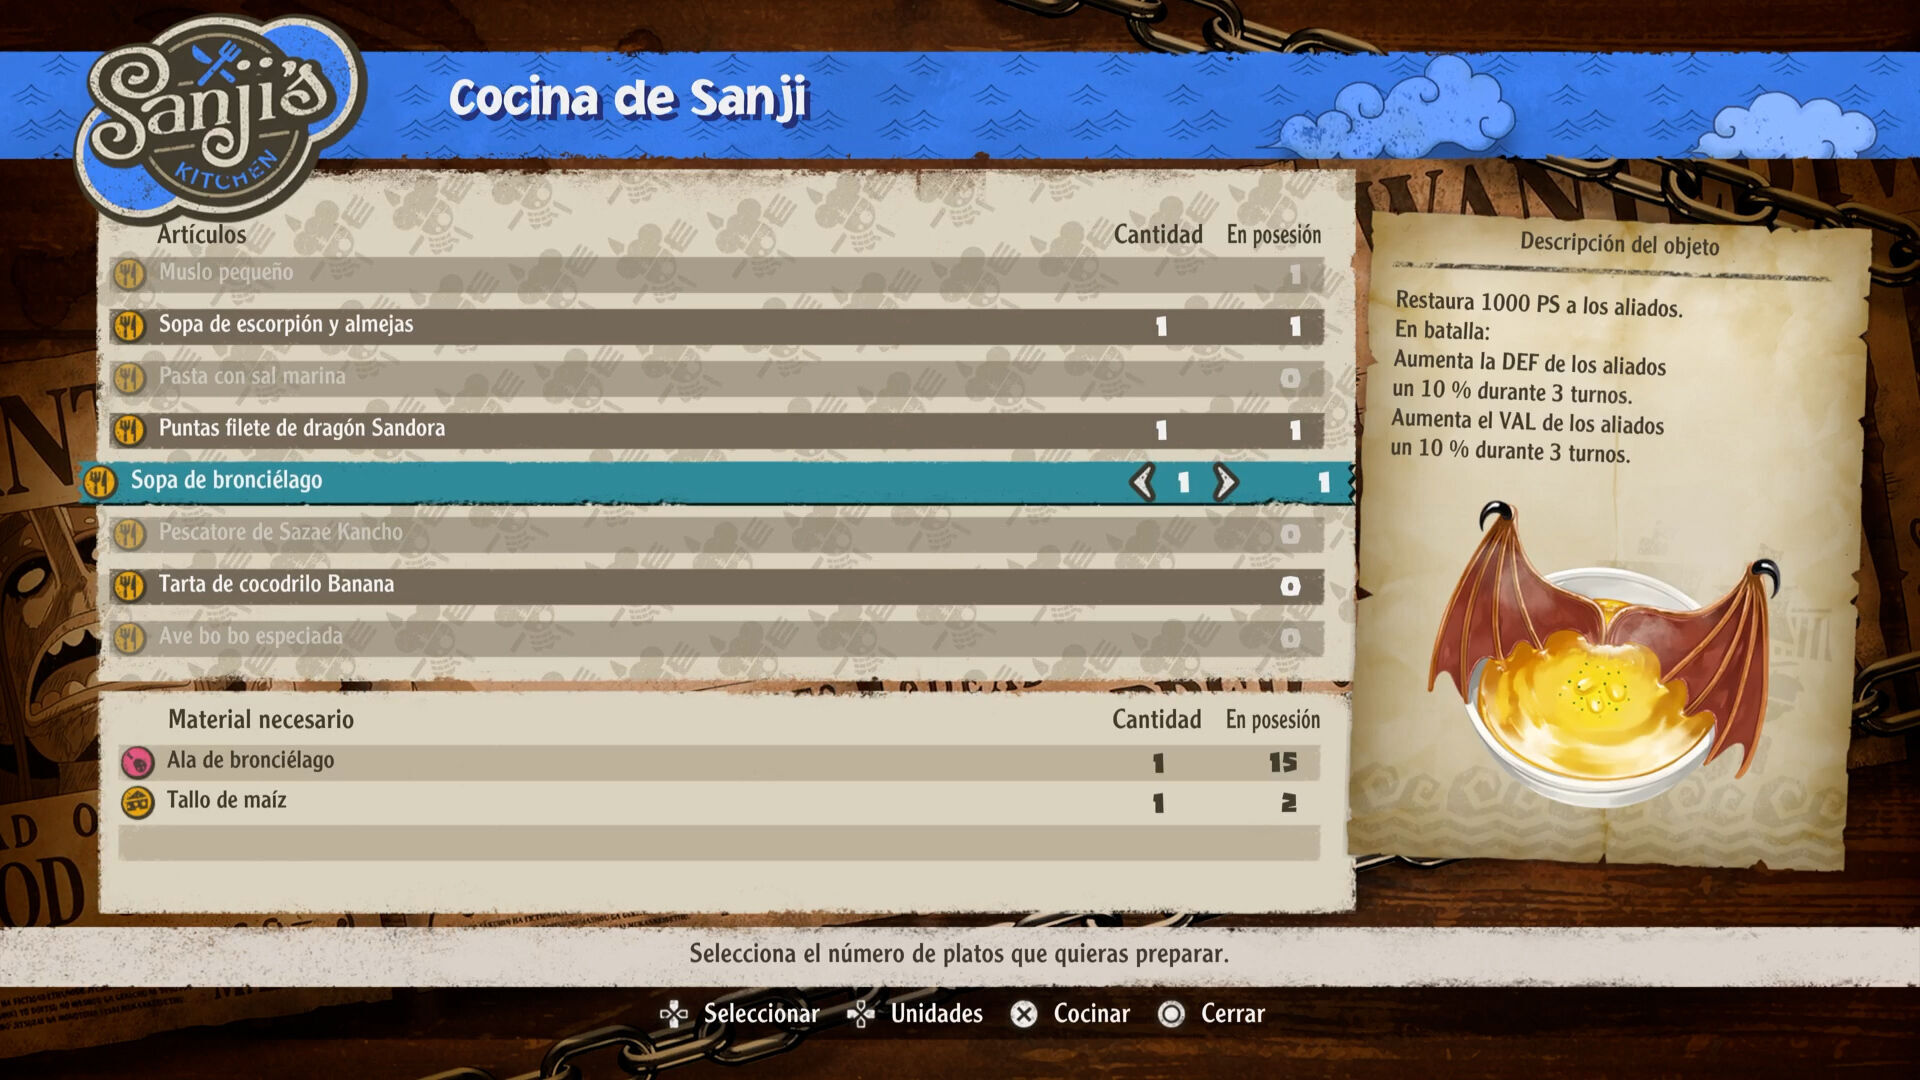Click the Cerrar button label

pyautogui.click(x=1233, y=1014)
